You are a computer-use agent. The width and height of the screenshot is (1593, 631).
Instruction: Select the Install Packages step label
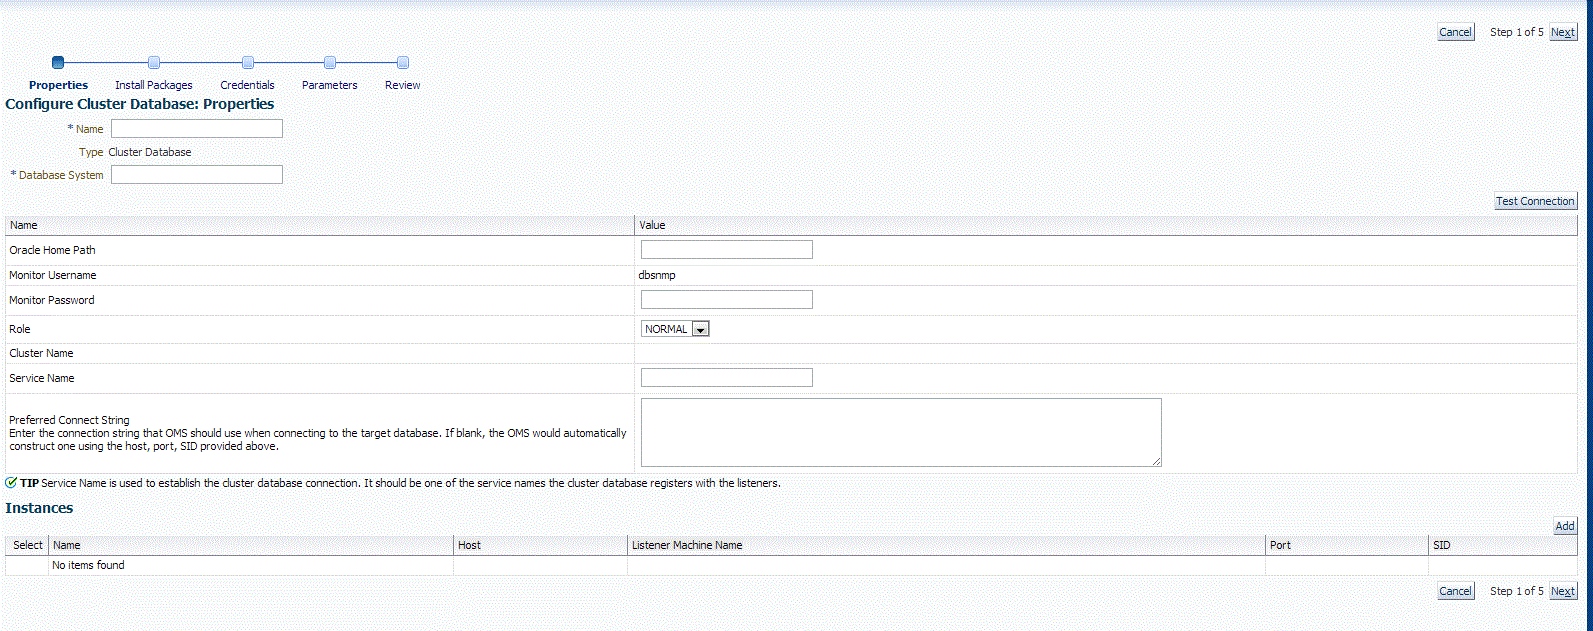(x=154, y=85)
